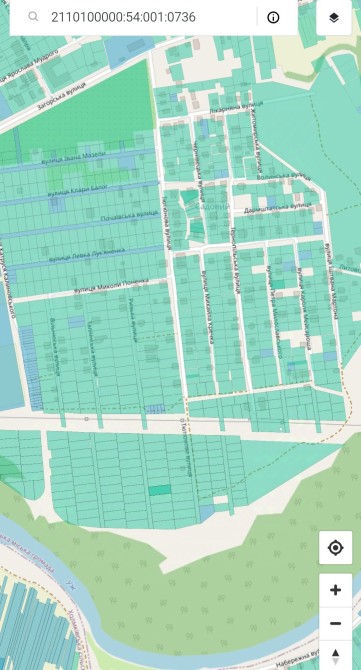Image resolution: width=361 pixels, height=670 pixels.
Task: Tap the Дармштатська вулиця street label
Action: (278, 208)
